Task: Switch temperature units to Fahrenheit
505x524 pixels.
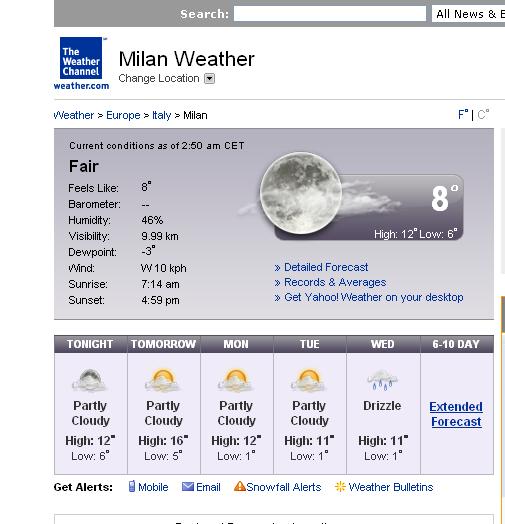Action: [463, 115]
